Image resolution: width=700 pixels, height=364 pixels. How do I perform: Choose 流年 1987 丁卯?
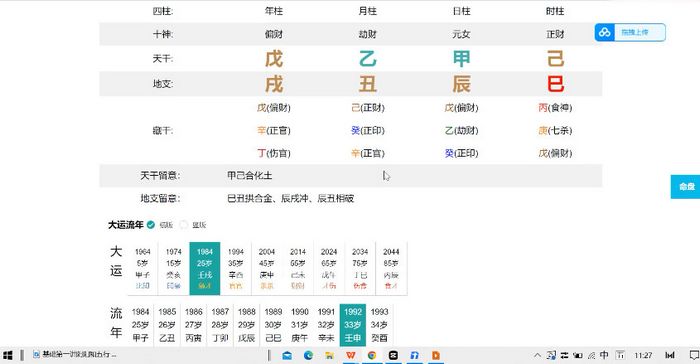[x=220, y=325]
